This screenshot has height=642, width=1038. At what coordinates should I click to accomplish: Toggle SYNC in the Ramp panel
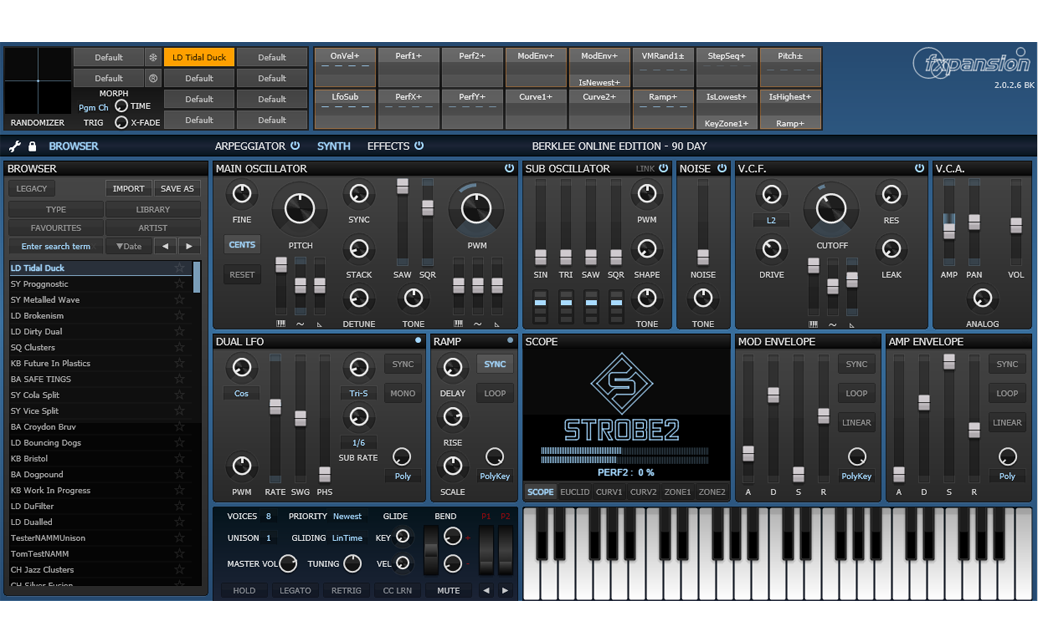coord(495,364)
